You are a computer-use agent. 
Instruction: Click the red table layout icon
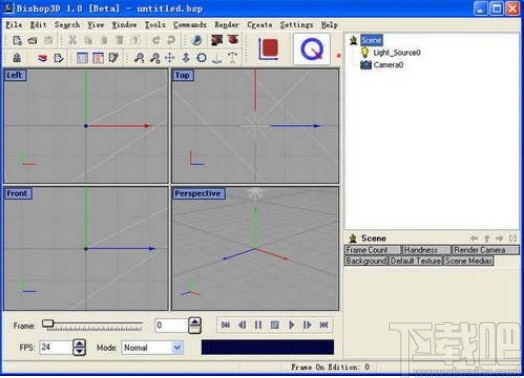(x=98, y=58)
